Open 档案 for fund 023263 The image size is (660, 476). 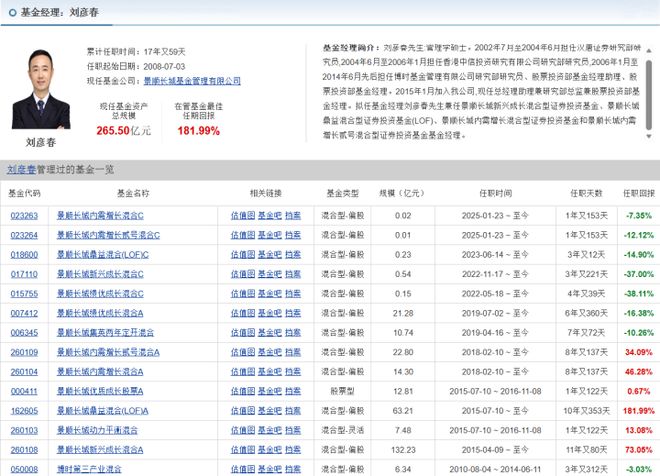(x=293, y=216)
